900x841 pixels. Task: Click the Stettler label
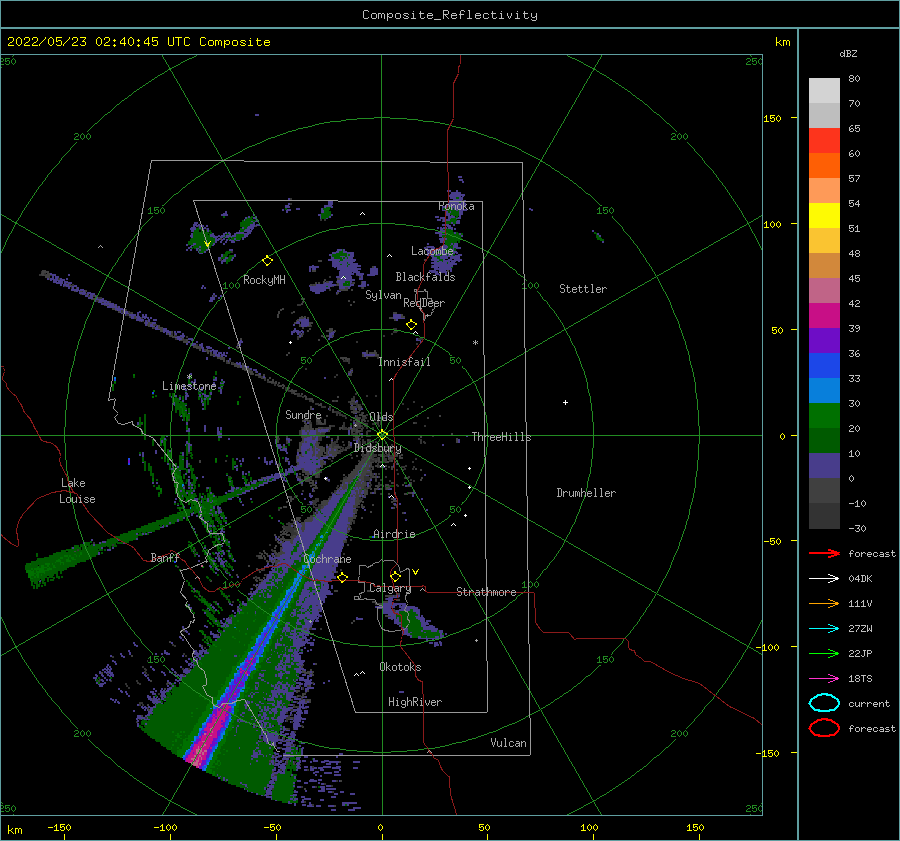pos(583,289)
